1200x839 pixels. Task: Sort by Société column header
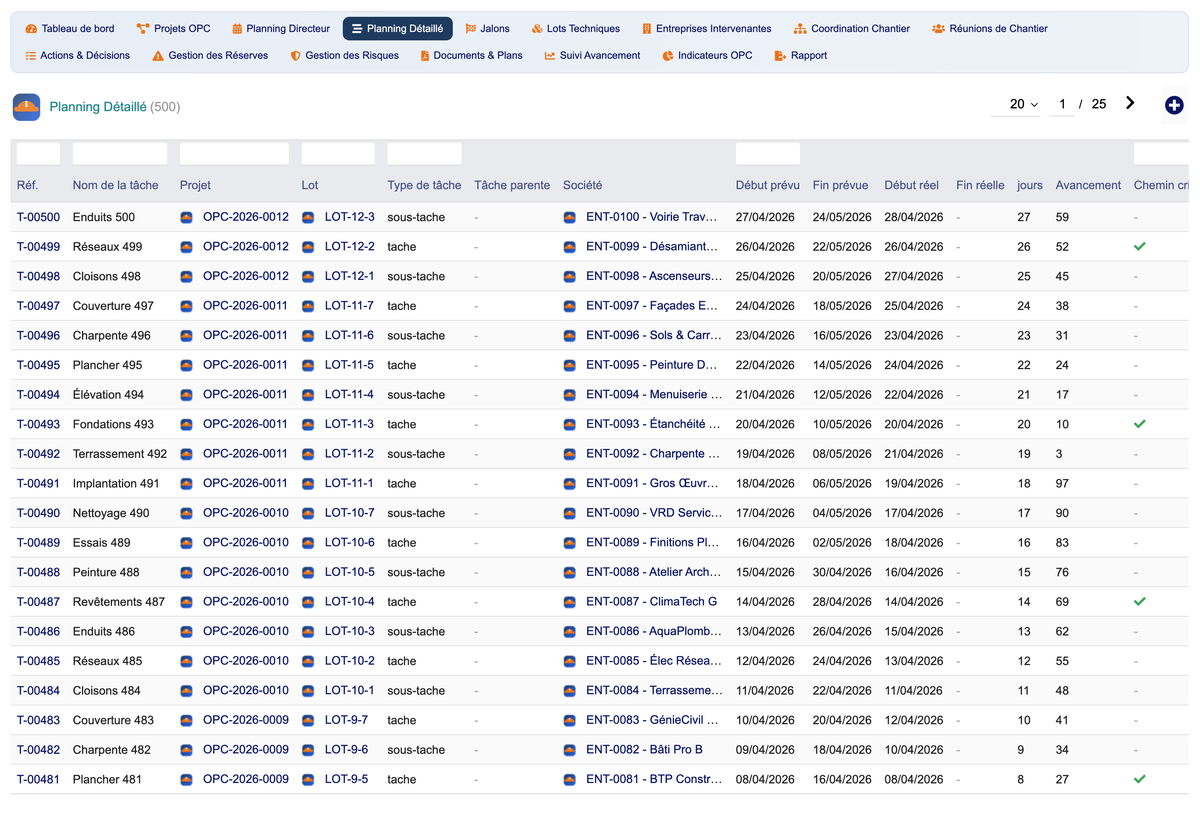(582, 185)
